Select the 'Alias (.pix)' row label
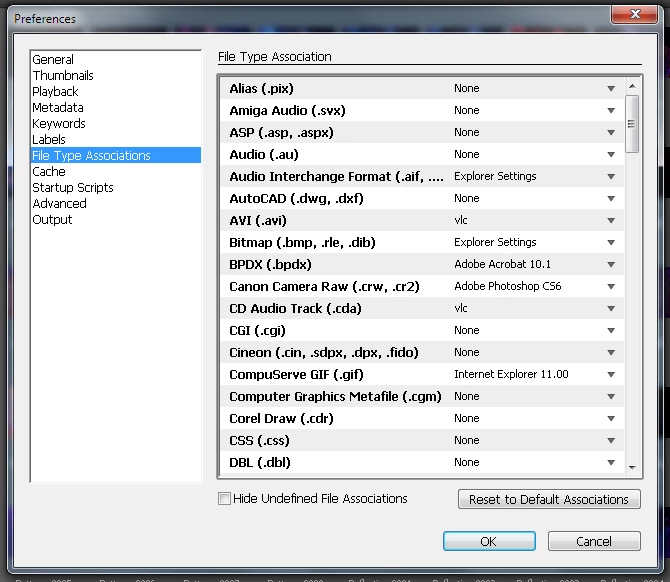 262,88
